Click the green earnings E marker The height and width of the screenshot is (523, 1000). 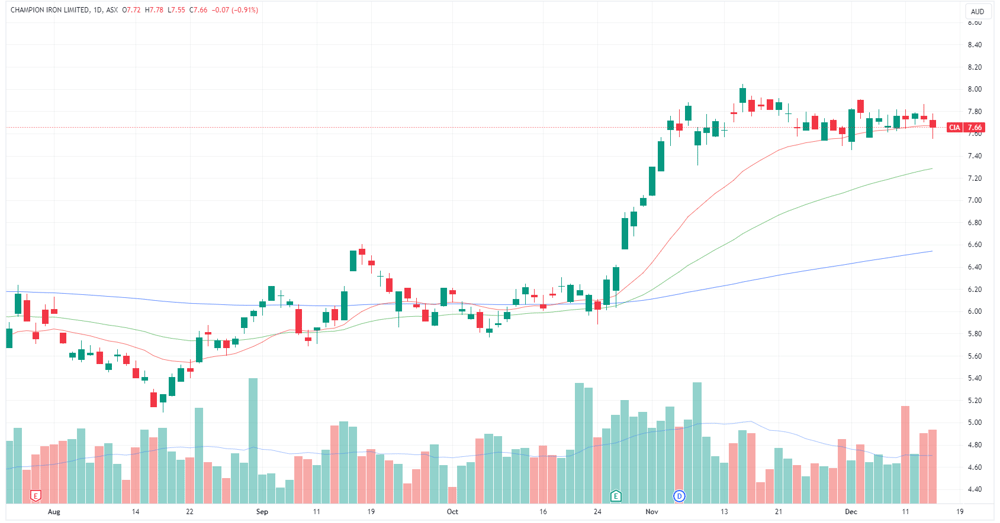615,496
